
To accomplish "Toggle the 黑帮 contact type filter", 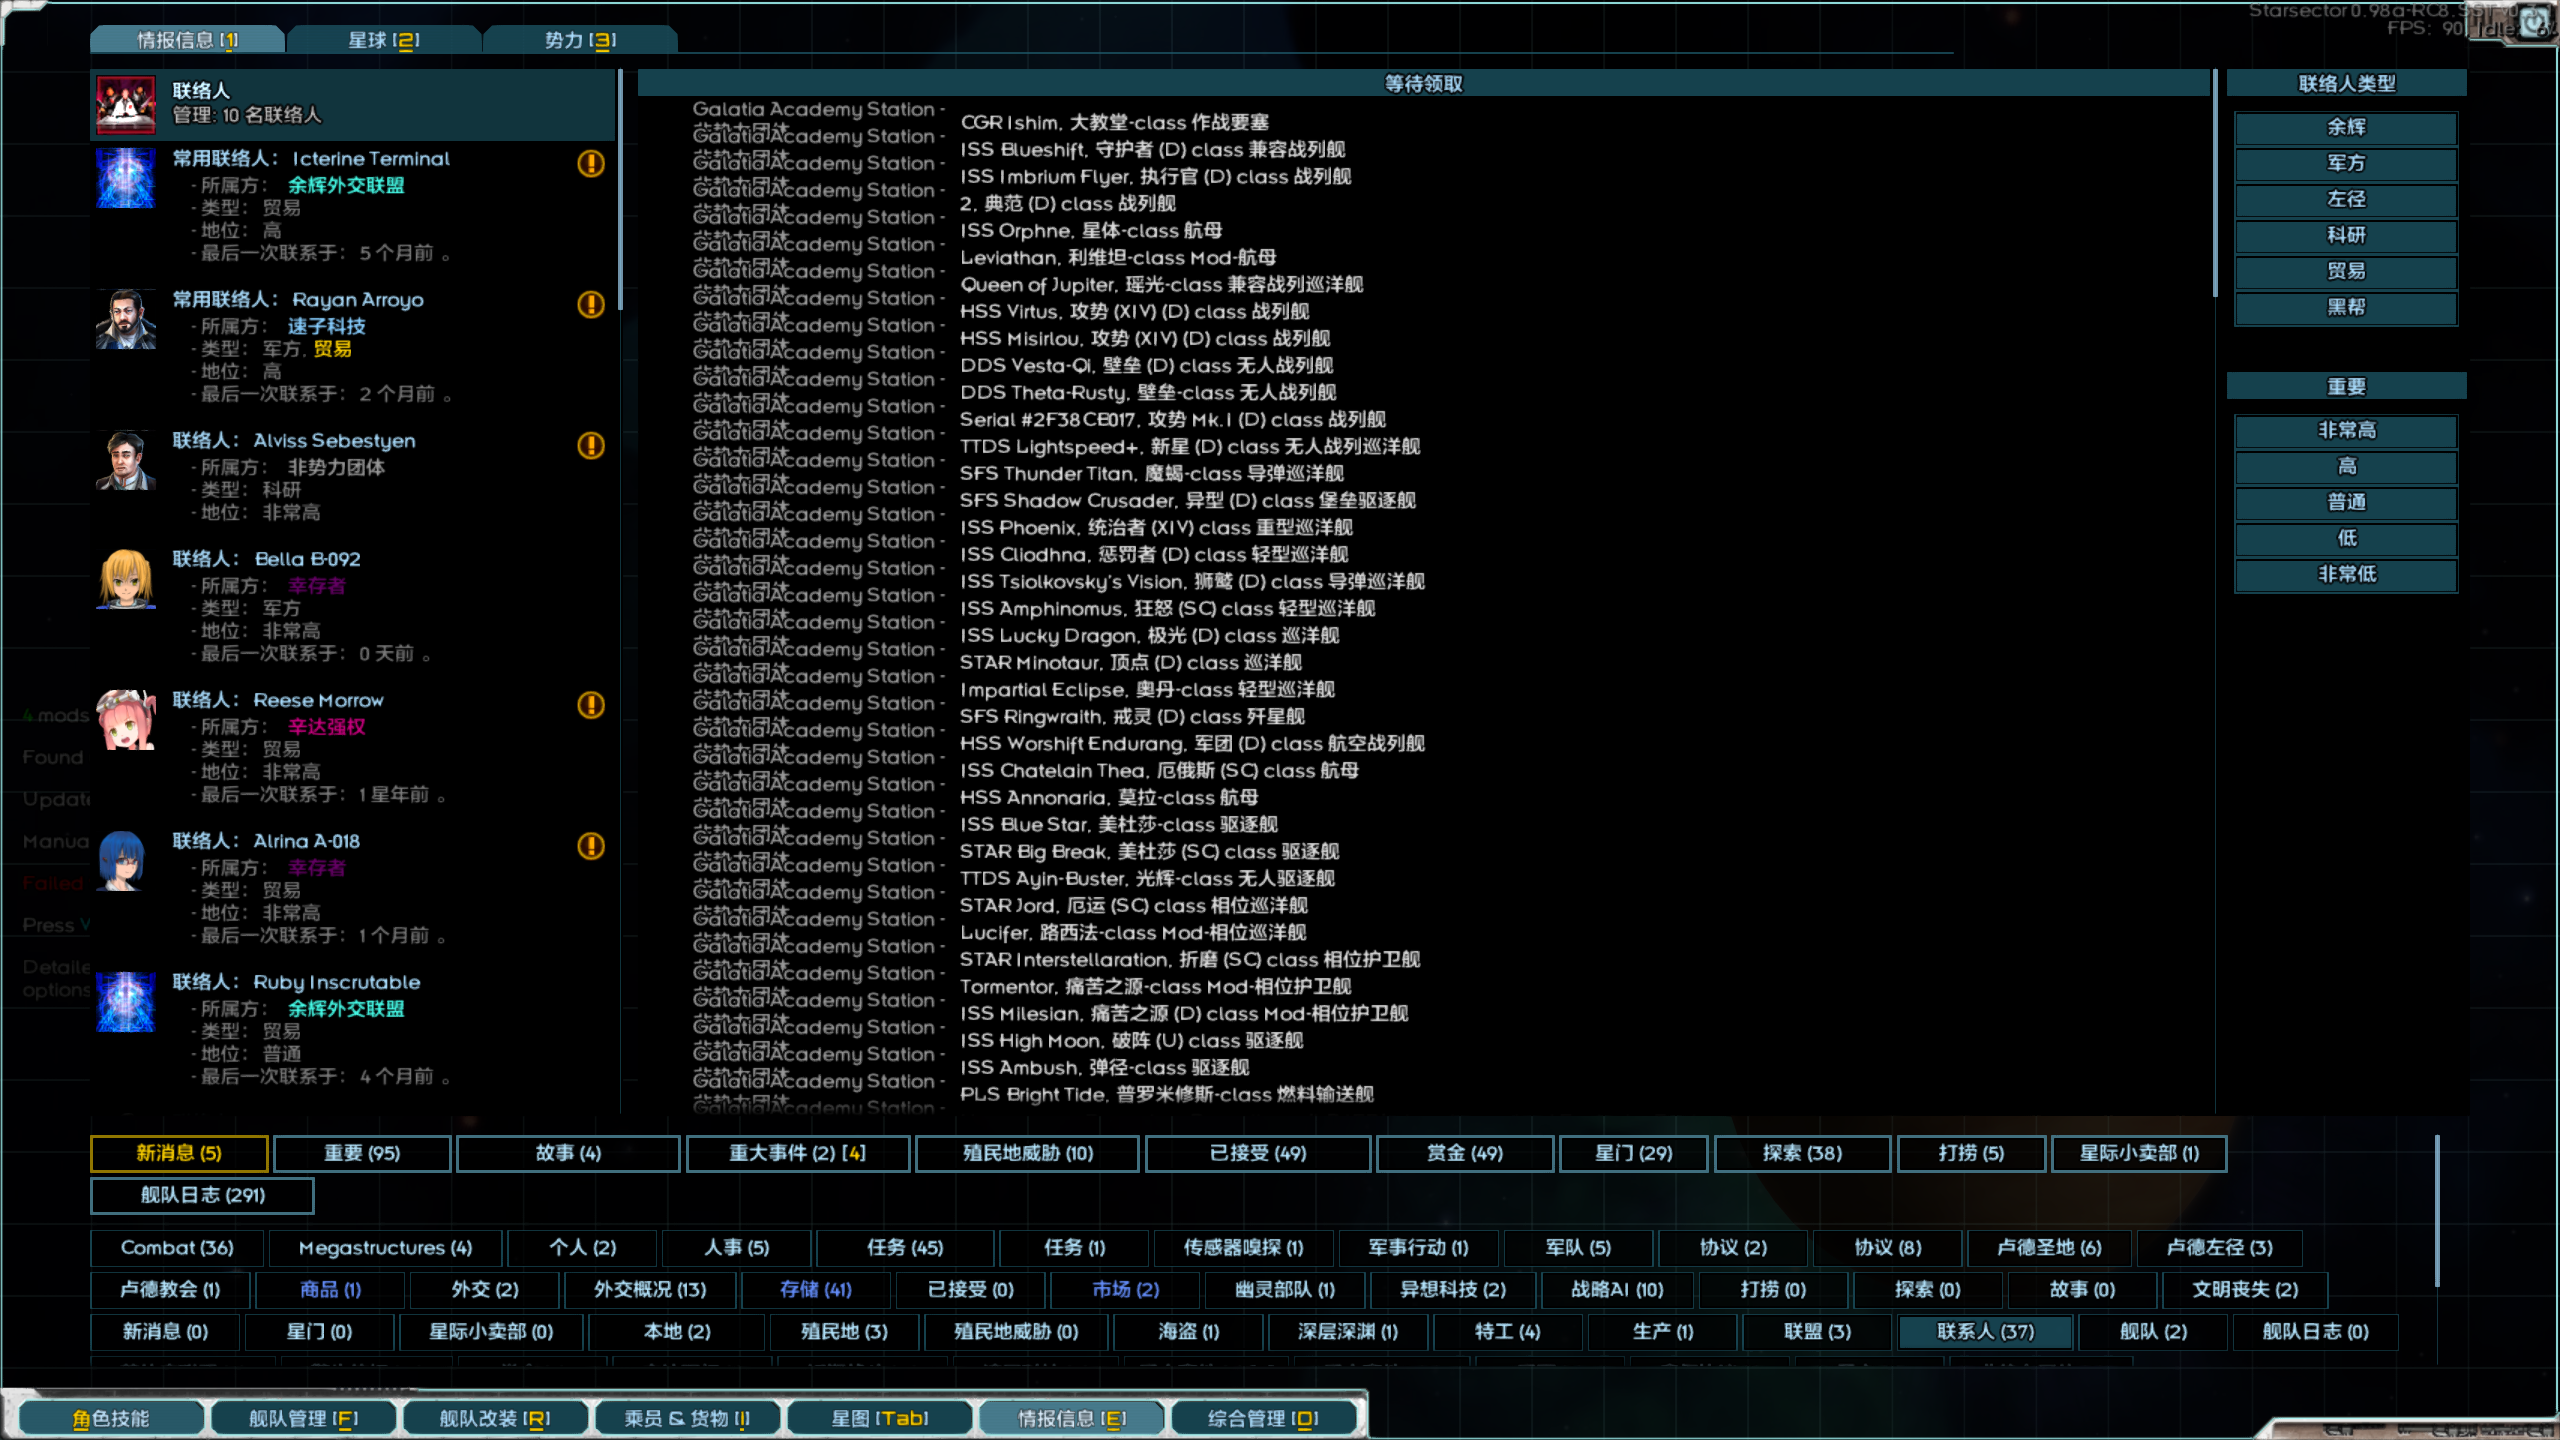I will coord(2345,307).
